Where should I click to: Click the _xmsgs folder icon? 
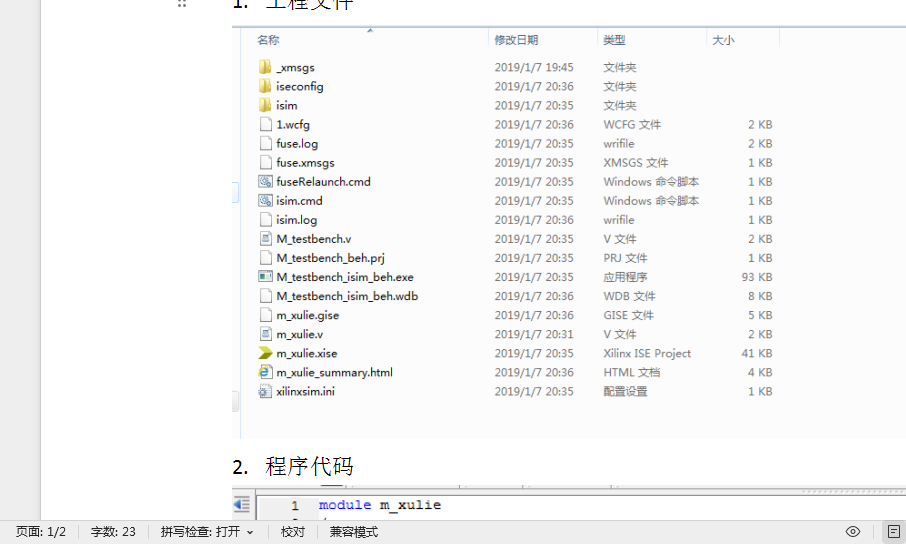[x=265, y=67]
